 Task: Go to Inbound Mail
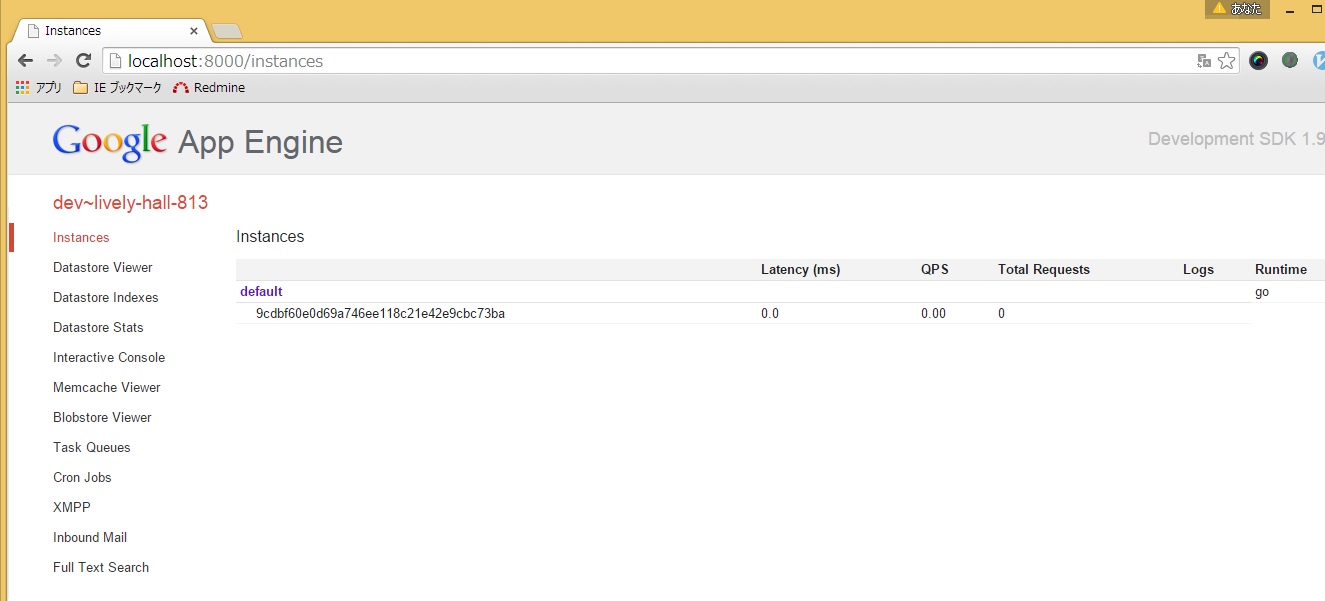pyautogui.click(x=90, y=538)
